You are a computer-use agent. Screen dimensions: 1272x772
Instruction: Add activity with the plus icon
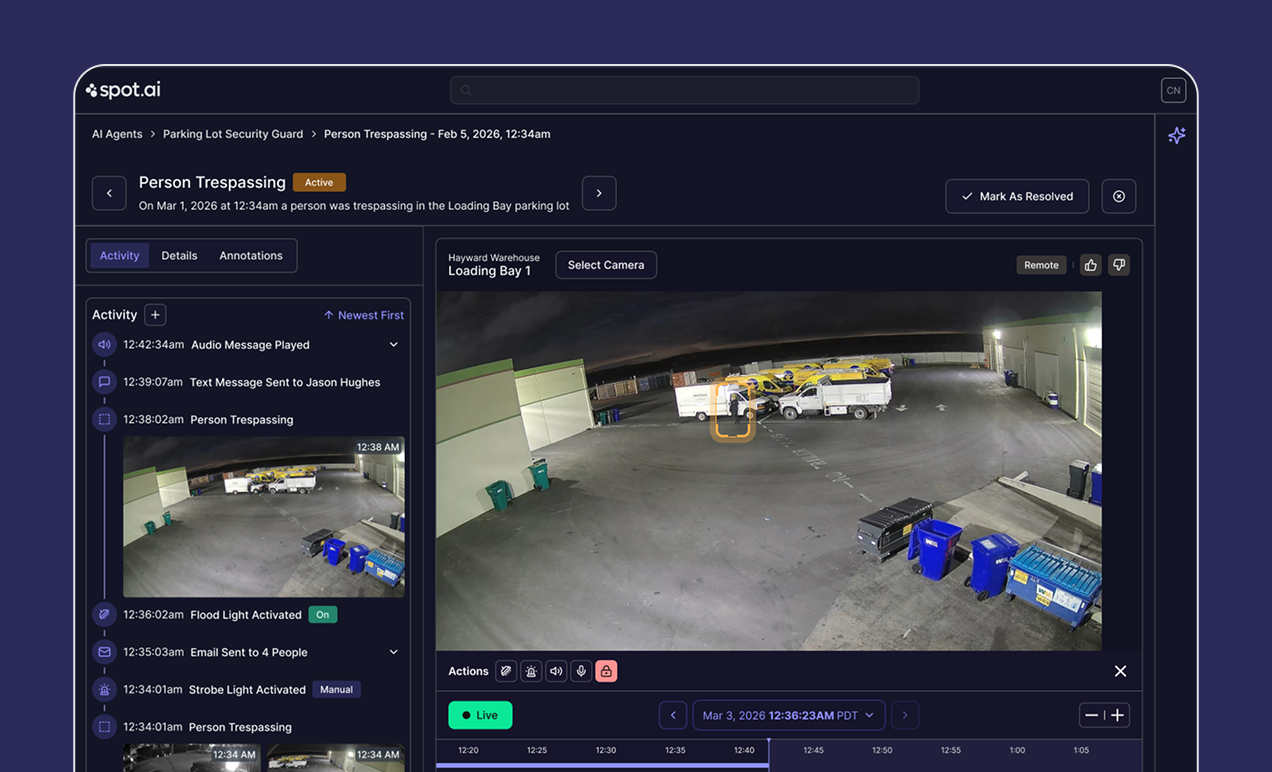tap(155, 315)
